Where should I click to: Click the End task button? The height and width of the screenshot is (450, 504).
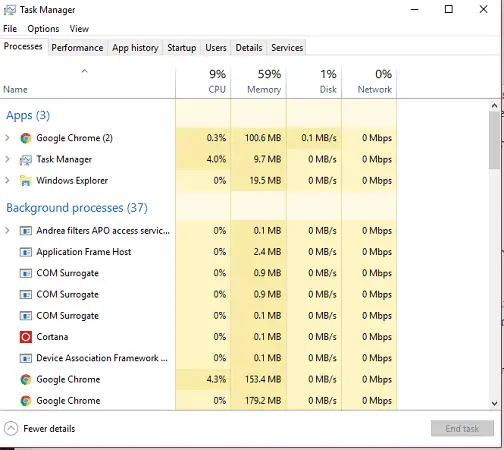coord(462,428)
